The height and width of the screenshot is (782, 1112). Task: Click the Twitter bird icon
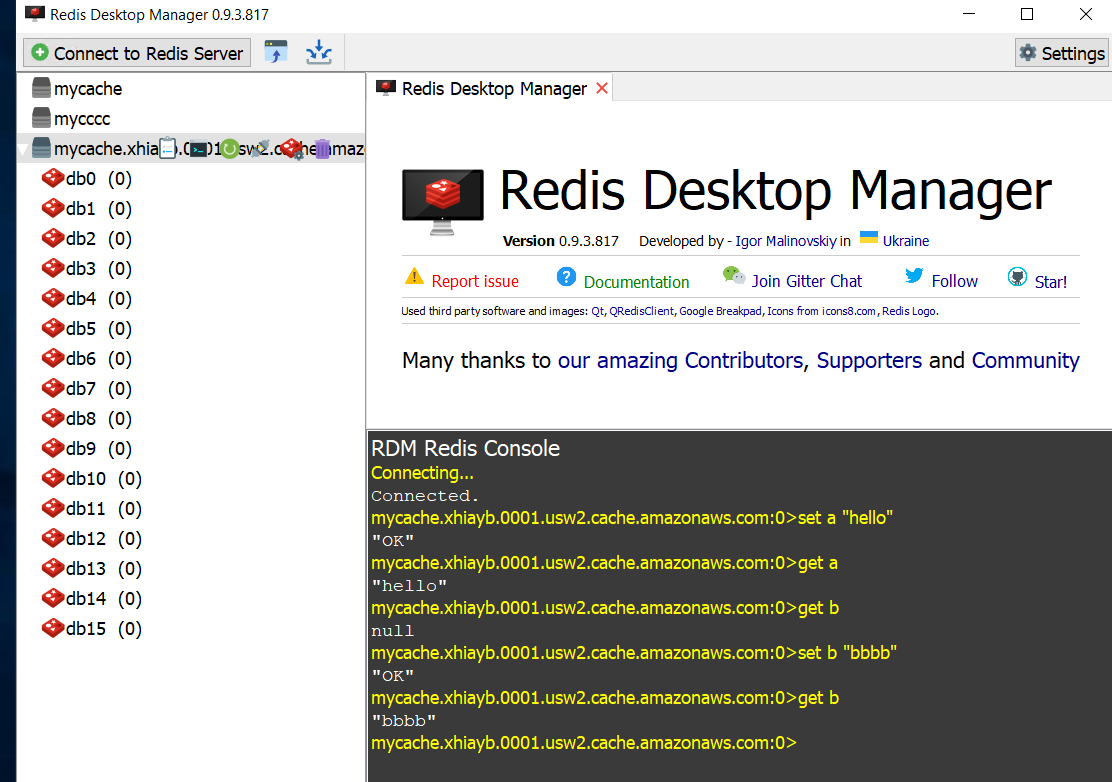pyautogui.click(x=914, y=275)
